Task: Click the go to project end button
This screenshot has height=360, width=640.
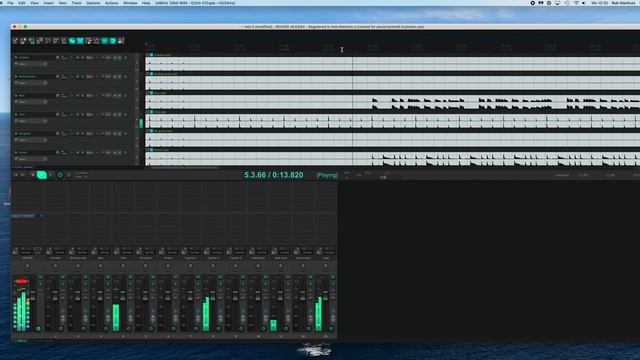Action: 23,175
